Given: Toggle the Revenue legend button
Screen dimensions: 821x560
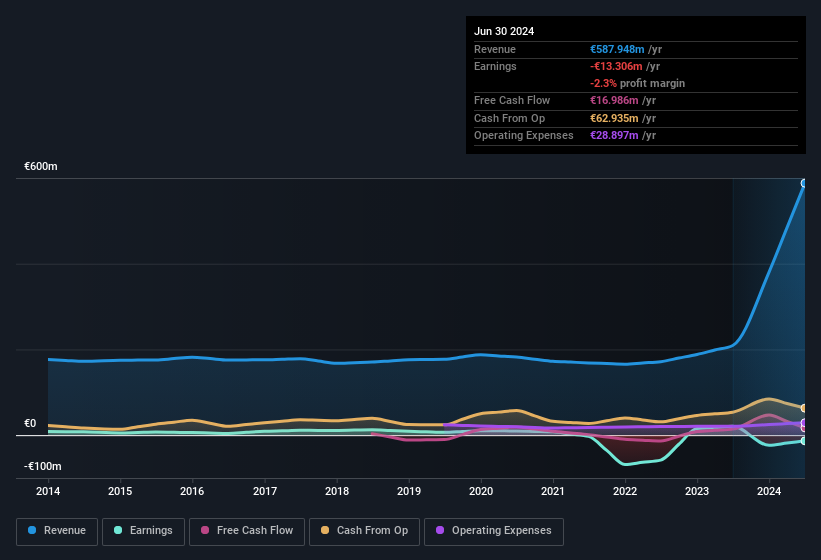Looking at the screenshot, I should 57,531.
